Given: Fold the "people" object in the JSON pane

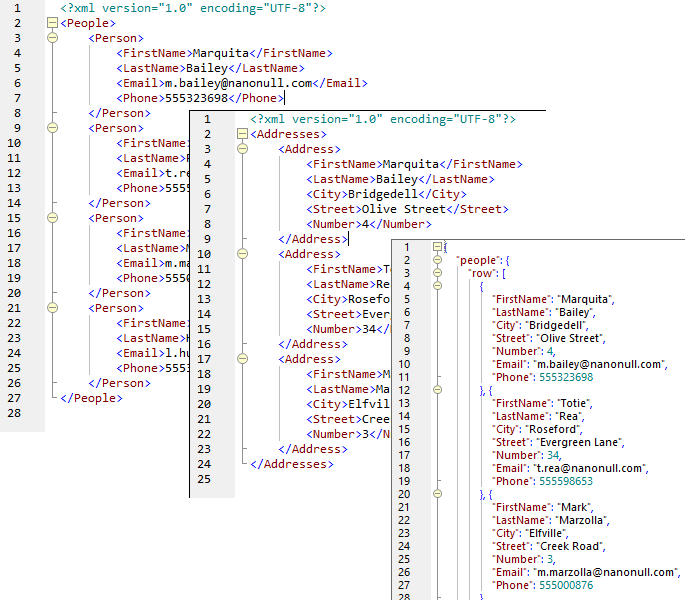Looking at the screenshot, I should 438,261.
